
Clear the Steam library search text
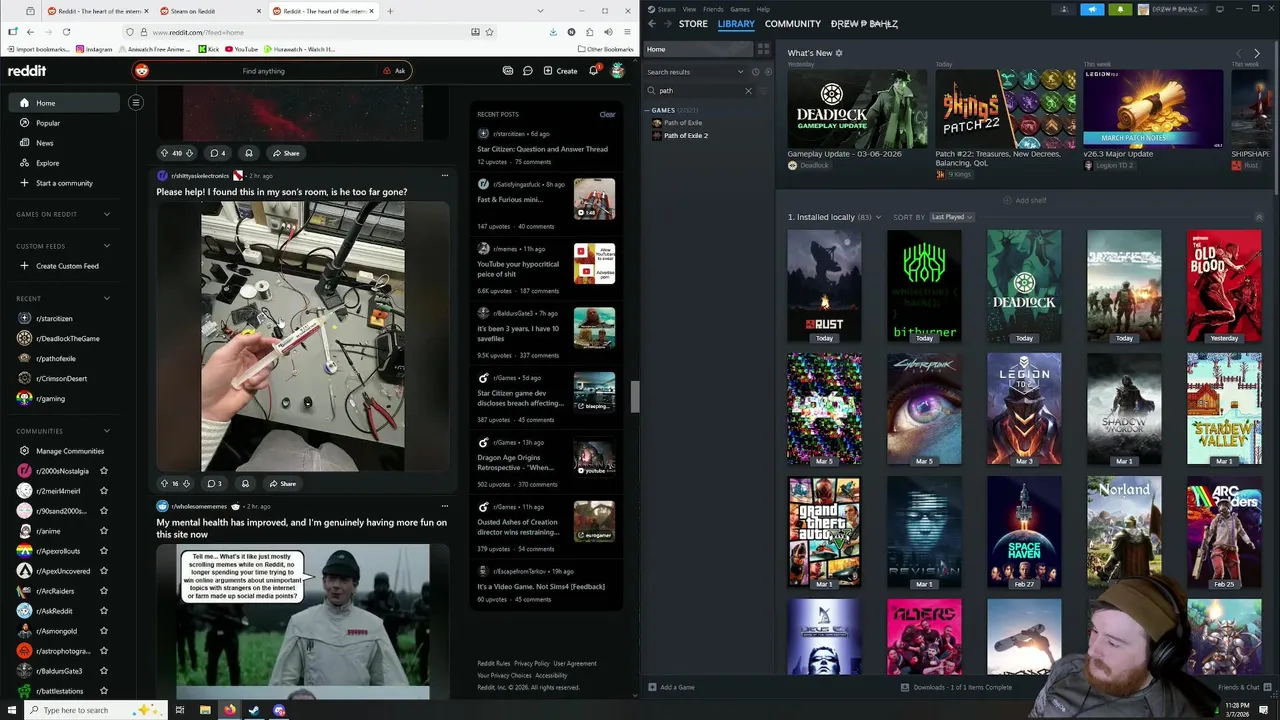point(748,91)
